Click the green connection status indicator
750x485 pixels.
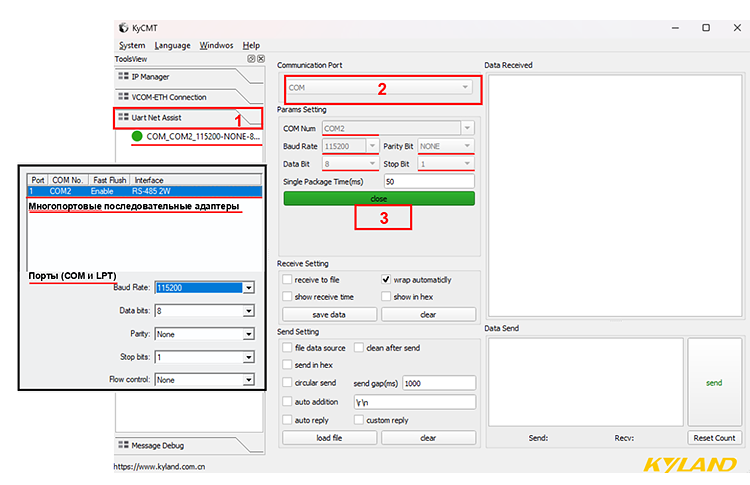click(x=137, y=136)
